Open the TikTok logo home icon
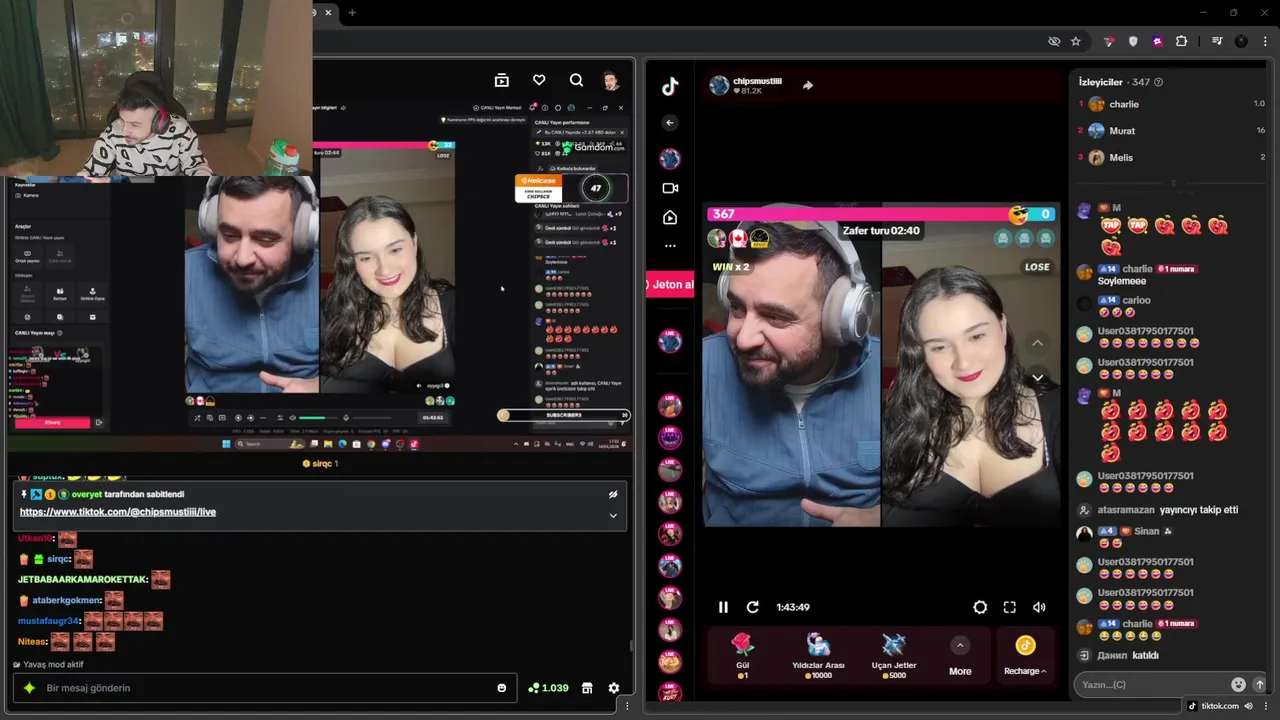This screenshot has width=1280, height=720. [670, 87]
